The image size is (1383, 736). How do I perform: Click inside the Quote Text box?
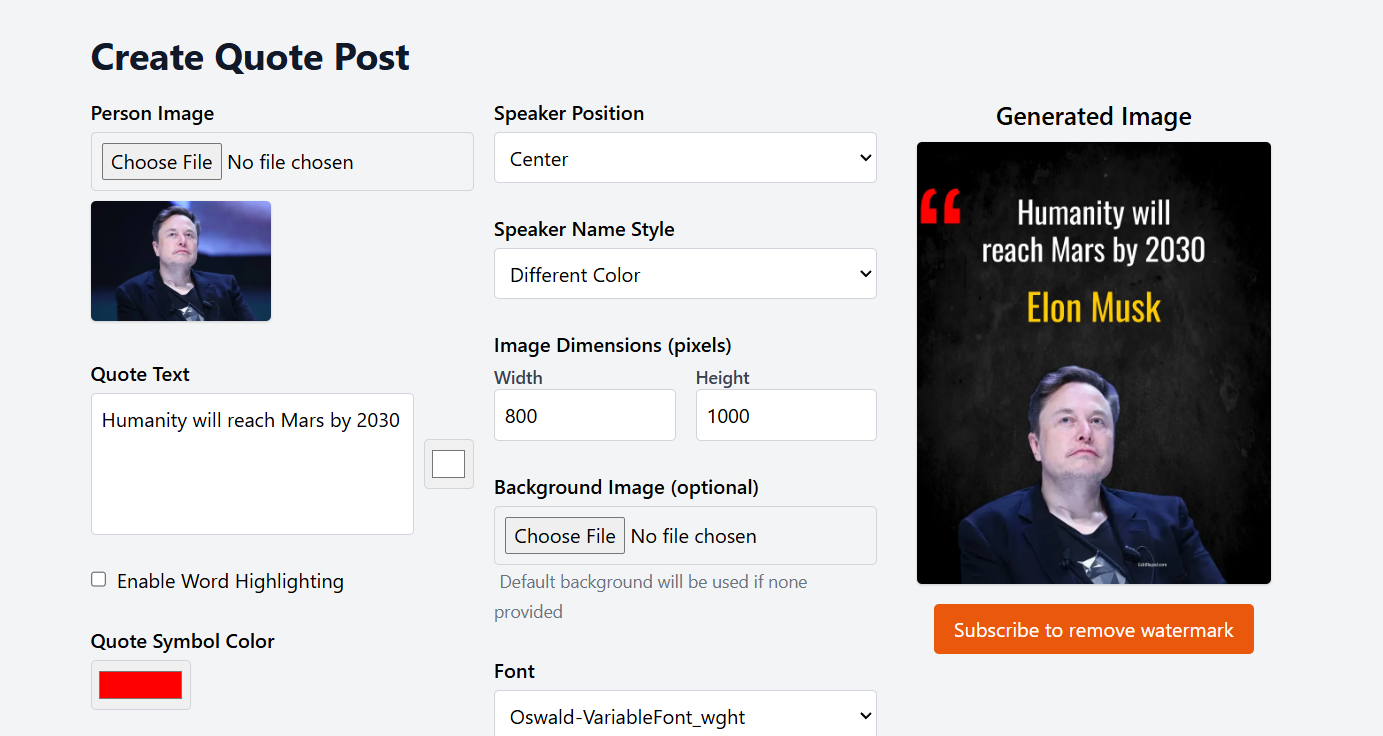pos(252,464)
